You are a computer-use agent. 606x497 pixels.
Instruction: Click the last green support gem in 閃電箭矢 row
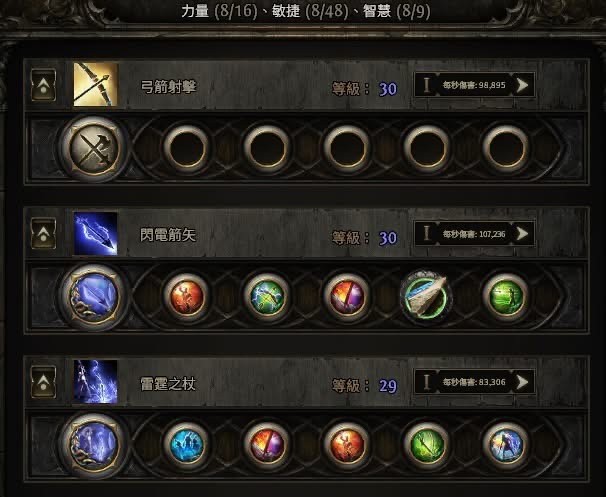click(506, 297)
